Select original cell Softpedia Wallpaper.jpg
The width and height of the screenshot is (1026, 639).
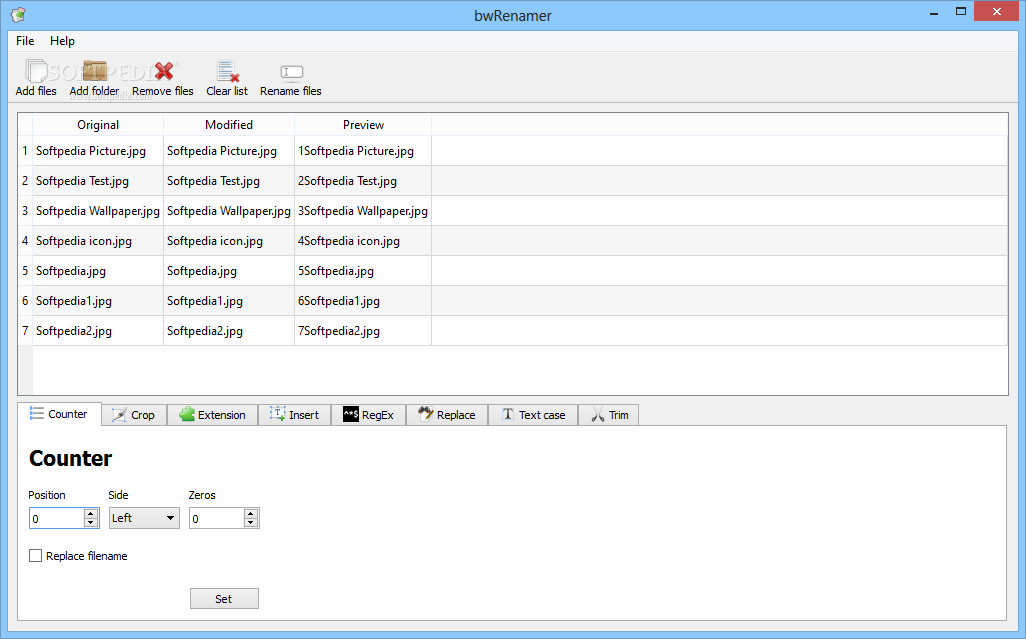pyautogui.click(x=98, y=211)
